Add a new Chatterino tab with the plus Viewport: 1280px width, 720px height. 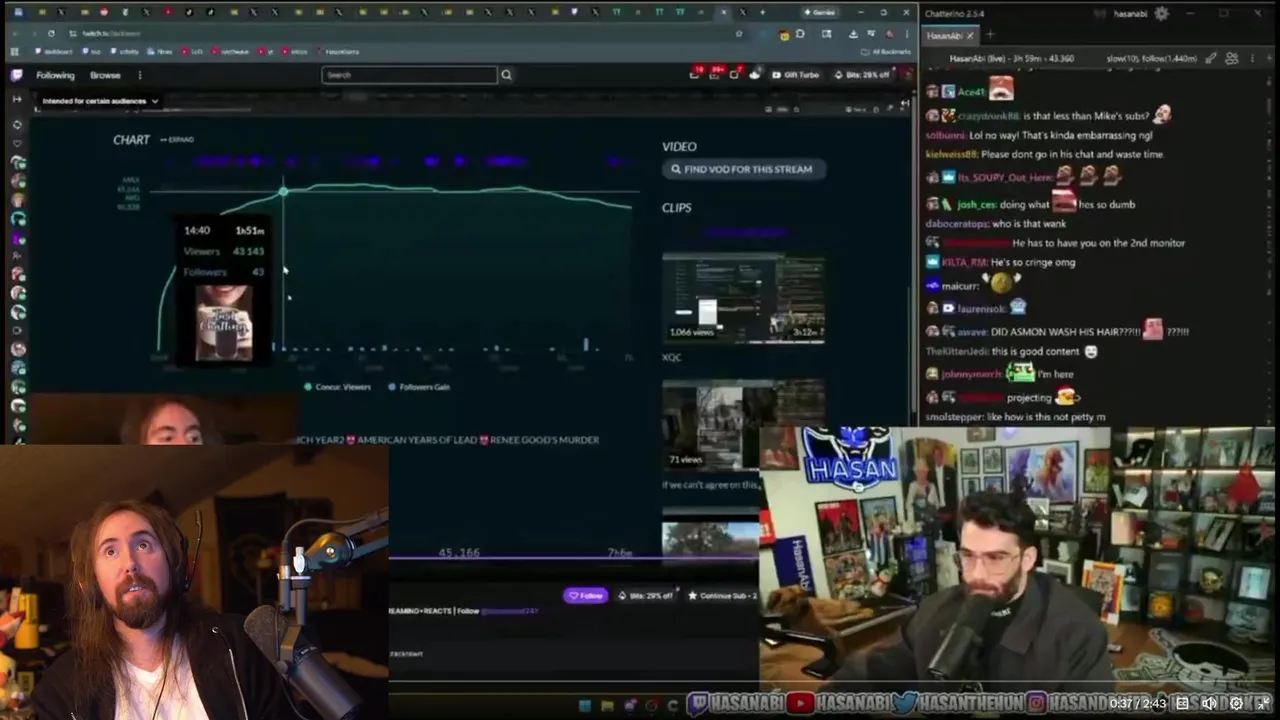point(990,35)
